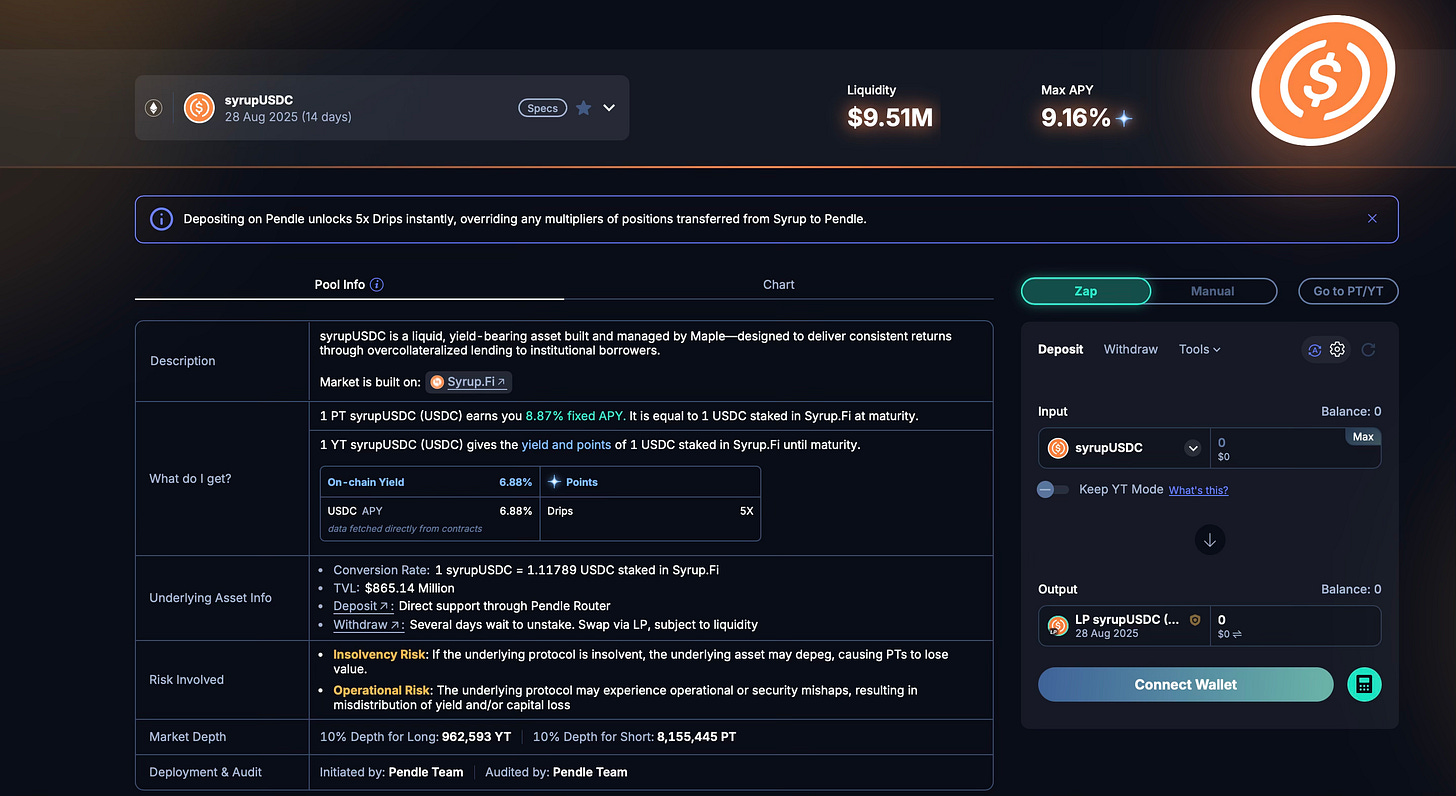Click the Syrup.Fi icon in the link chip

click(437, 382)
